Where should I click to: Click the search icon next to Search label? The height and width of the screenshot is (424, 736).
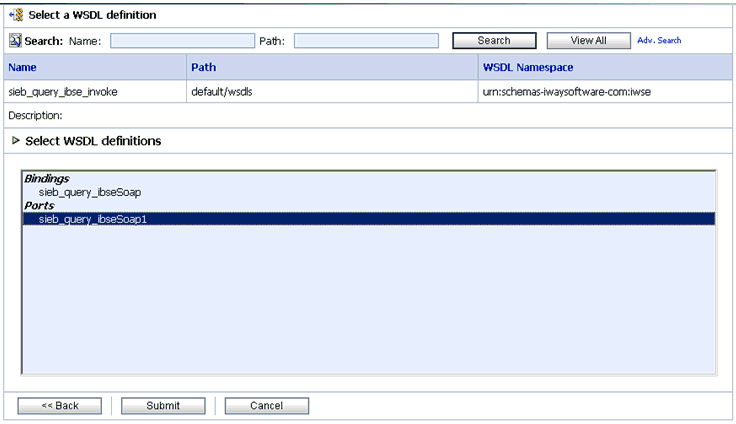(x=15, y=41)
